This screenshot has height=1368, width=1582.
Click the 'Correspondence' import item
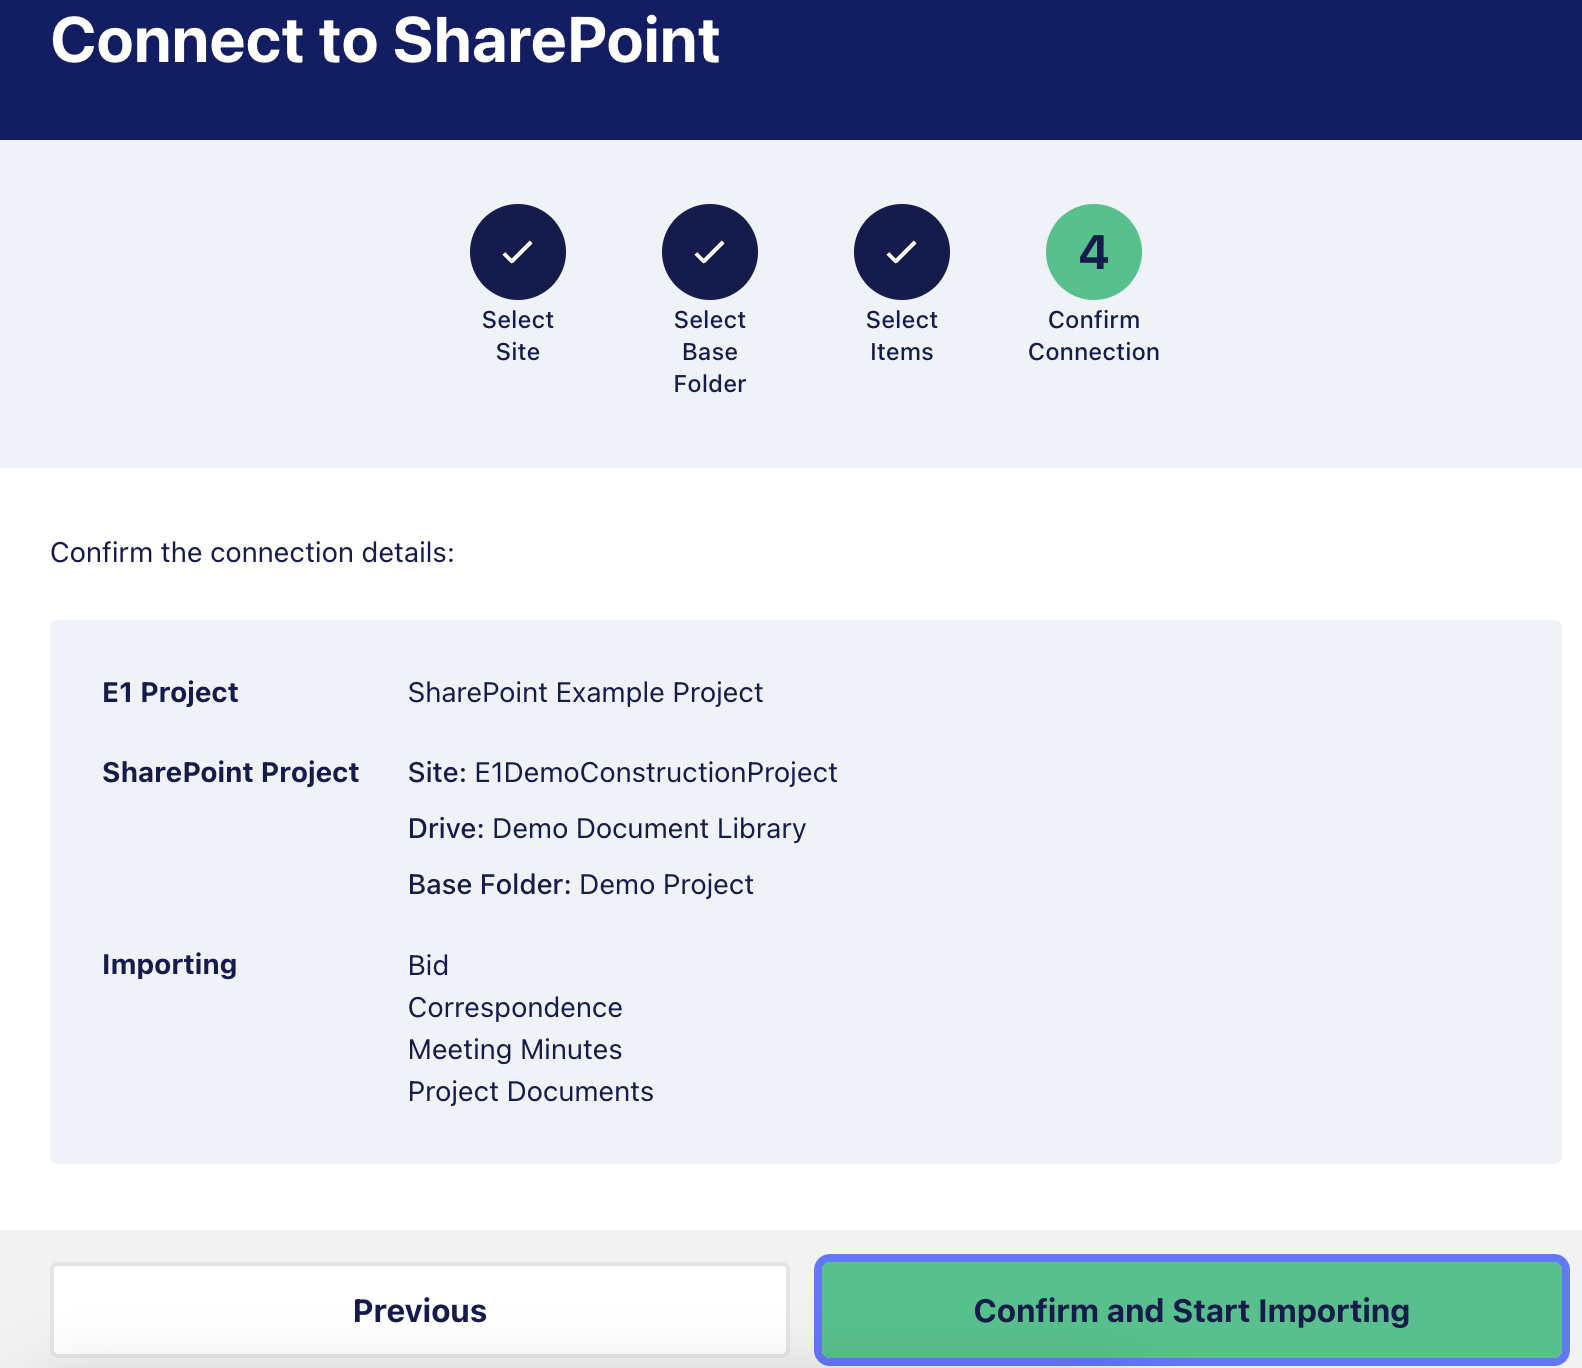pyautogui.click(x=515, y=1008)
